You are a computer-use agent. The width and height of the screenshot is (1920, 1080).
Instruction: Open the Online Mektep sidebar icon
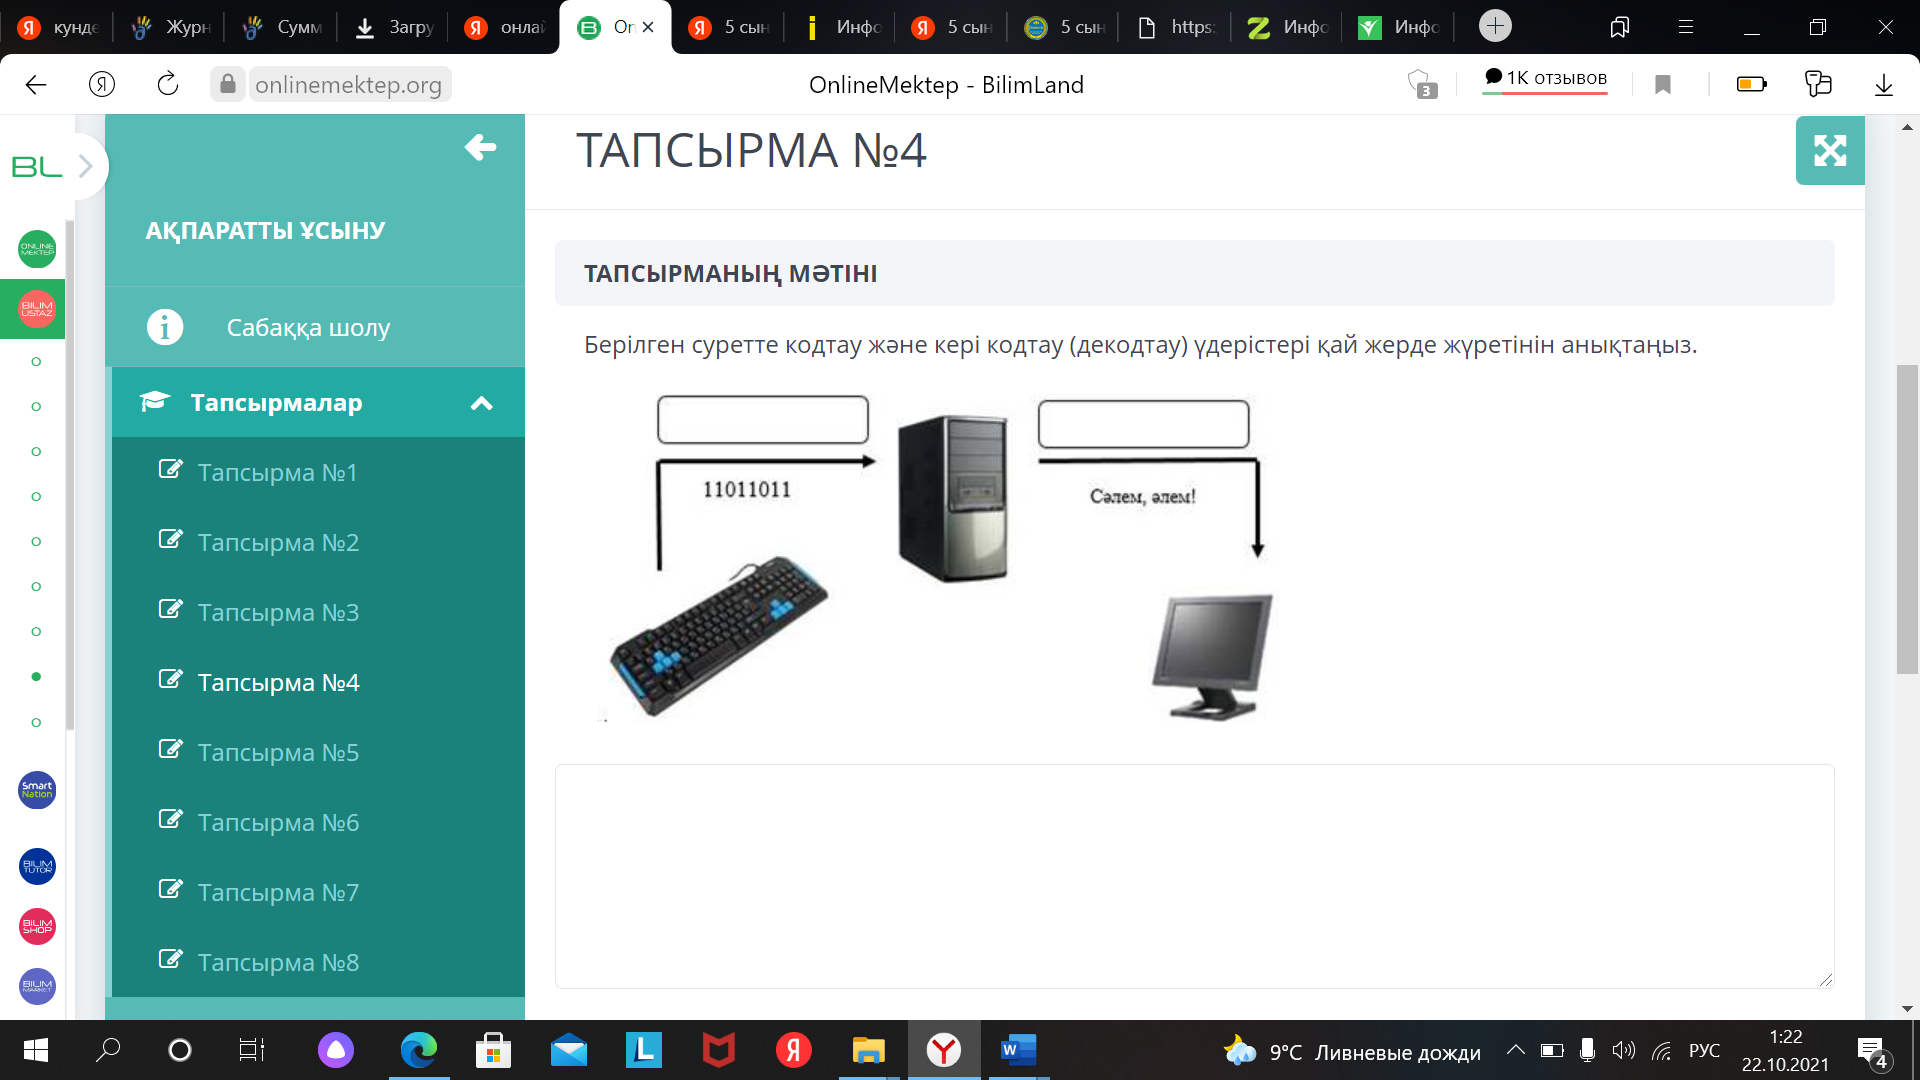pyautogui.click(x=37, y=249)
